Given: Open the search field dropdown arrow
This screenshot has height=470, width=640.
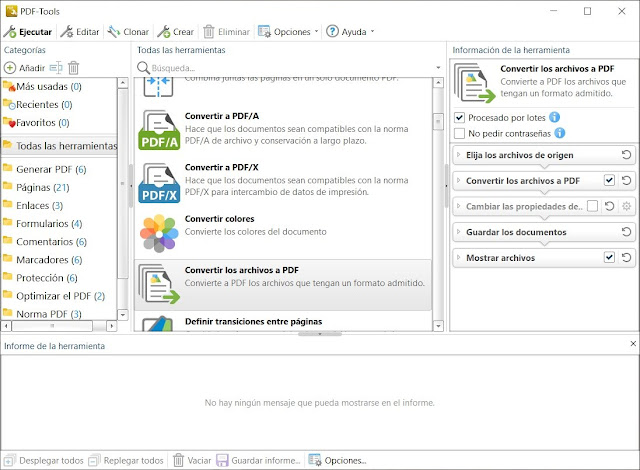Looking at the screenshot, I should point(438,68).
